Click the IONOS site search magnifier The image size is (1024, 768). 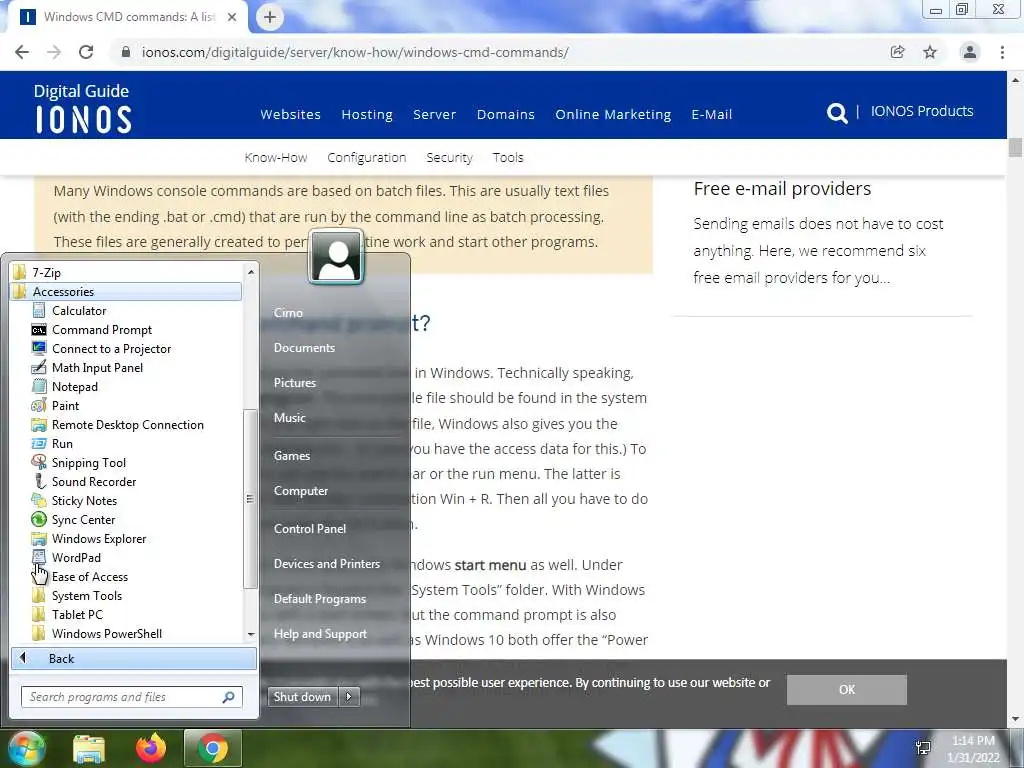tap(837, 113)
